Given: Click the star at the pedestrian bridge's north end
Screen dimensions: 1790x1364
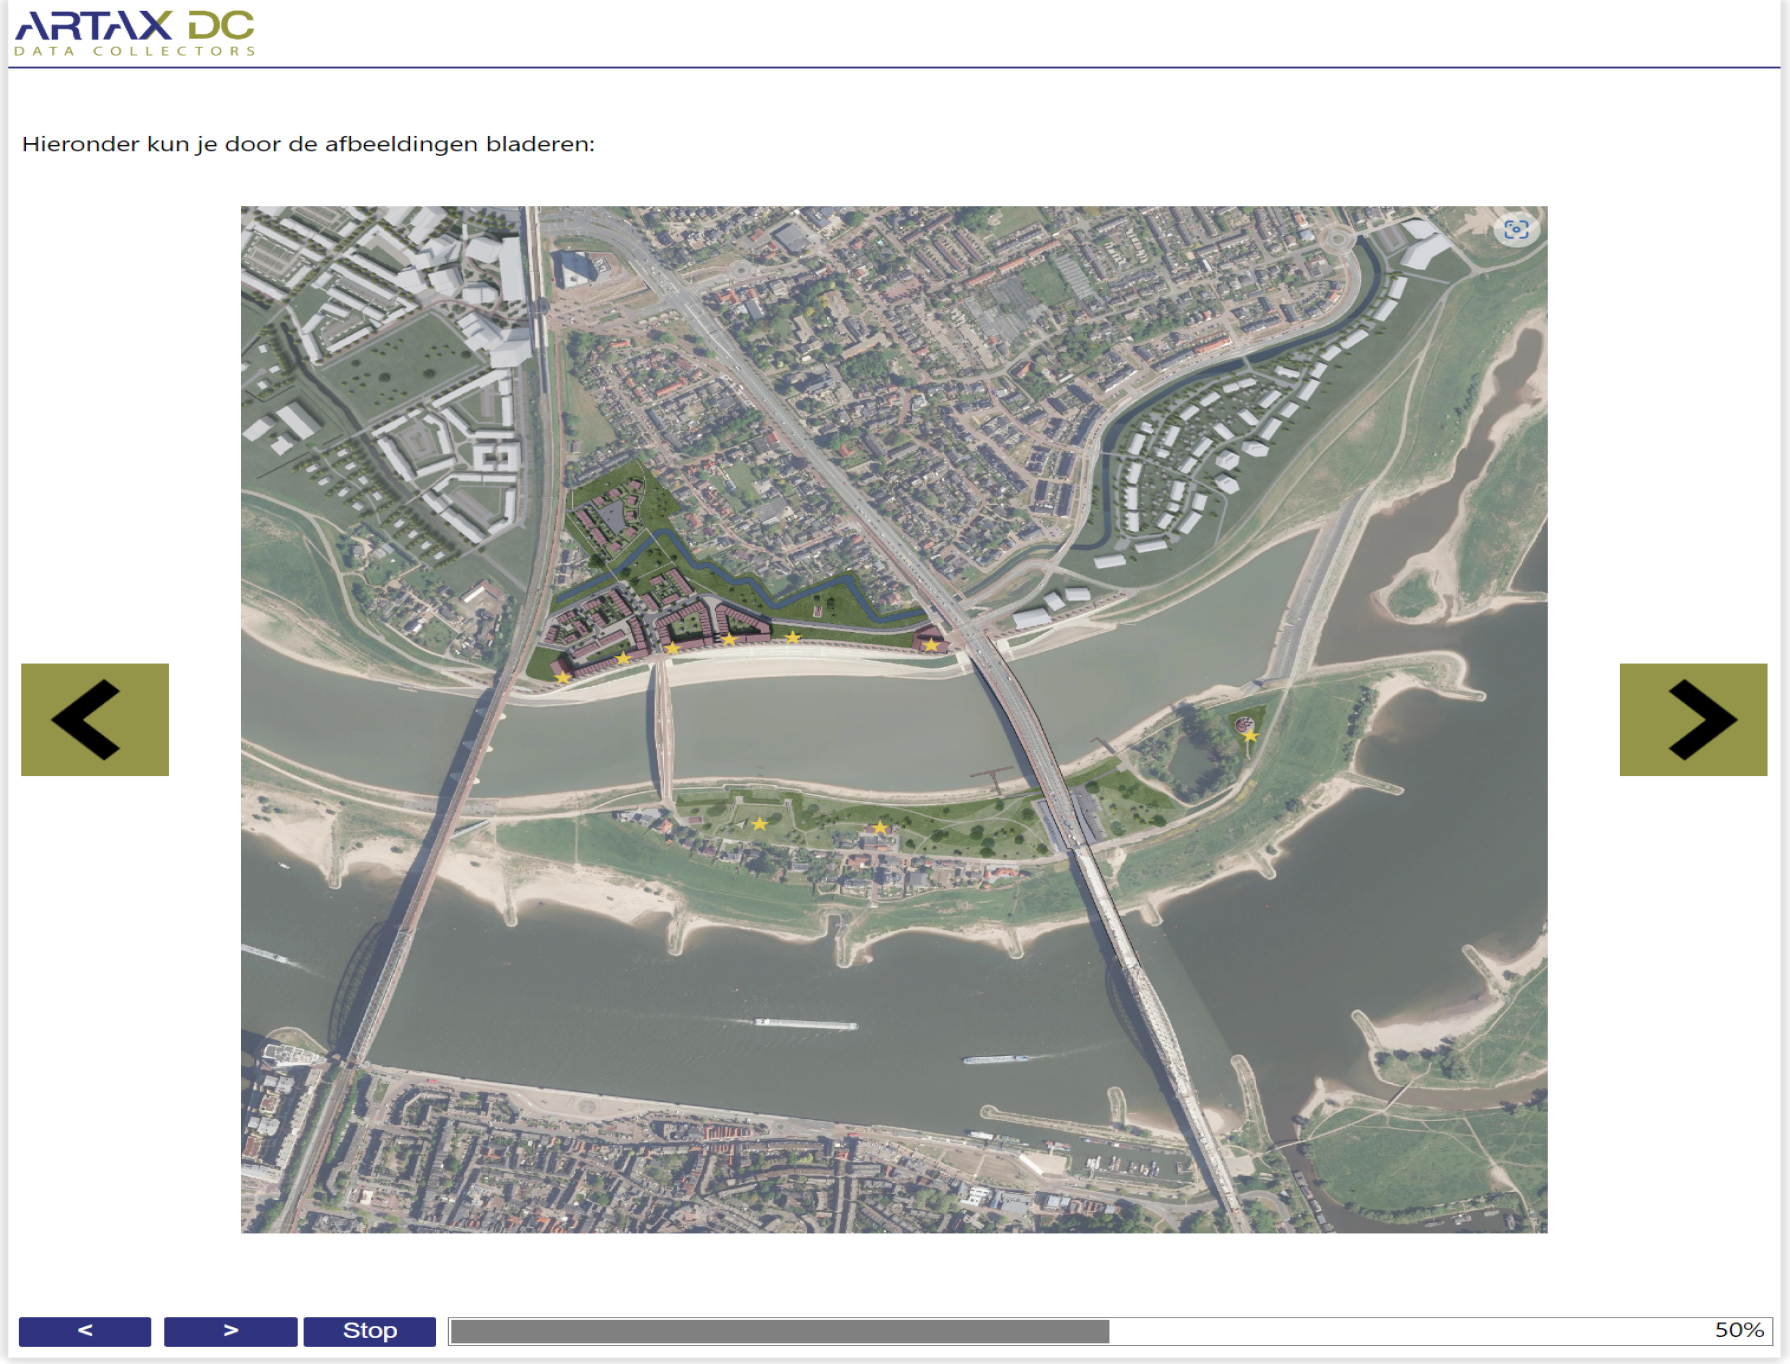Looking at the screenshot, I should pos(672,648).
